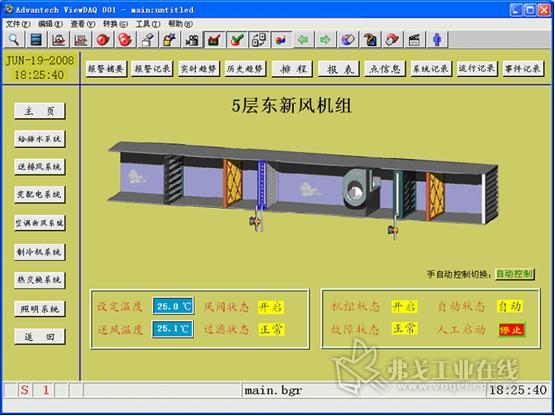Show the 历史趋势 history trend

coord(245,69)
